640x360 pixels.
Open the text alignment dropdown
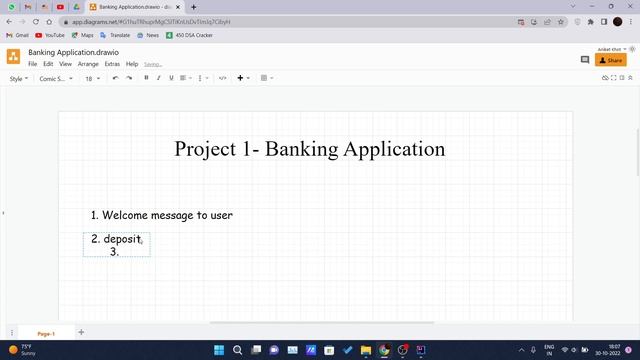[x=186, y=78]
